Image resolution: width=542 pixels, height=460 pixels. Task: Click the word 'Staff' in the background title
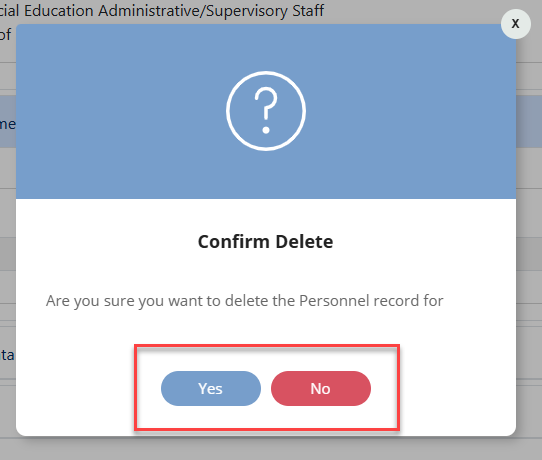pos(308,11)
